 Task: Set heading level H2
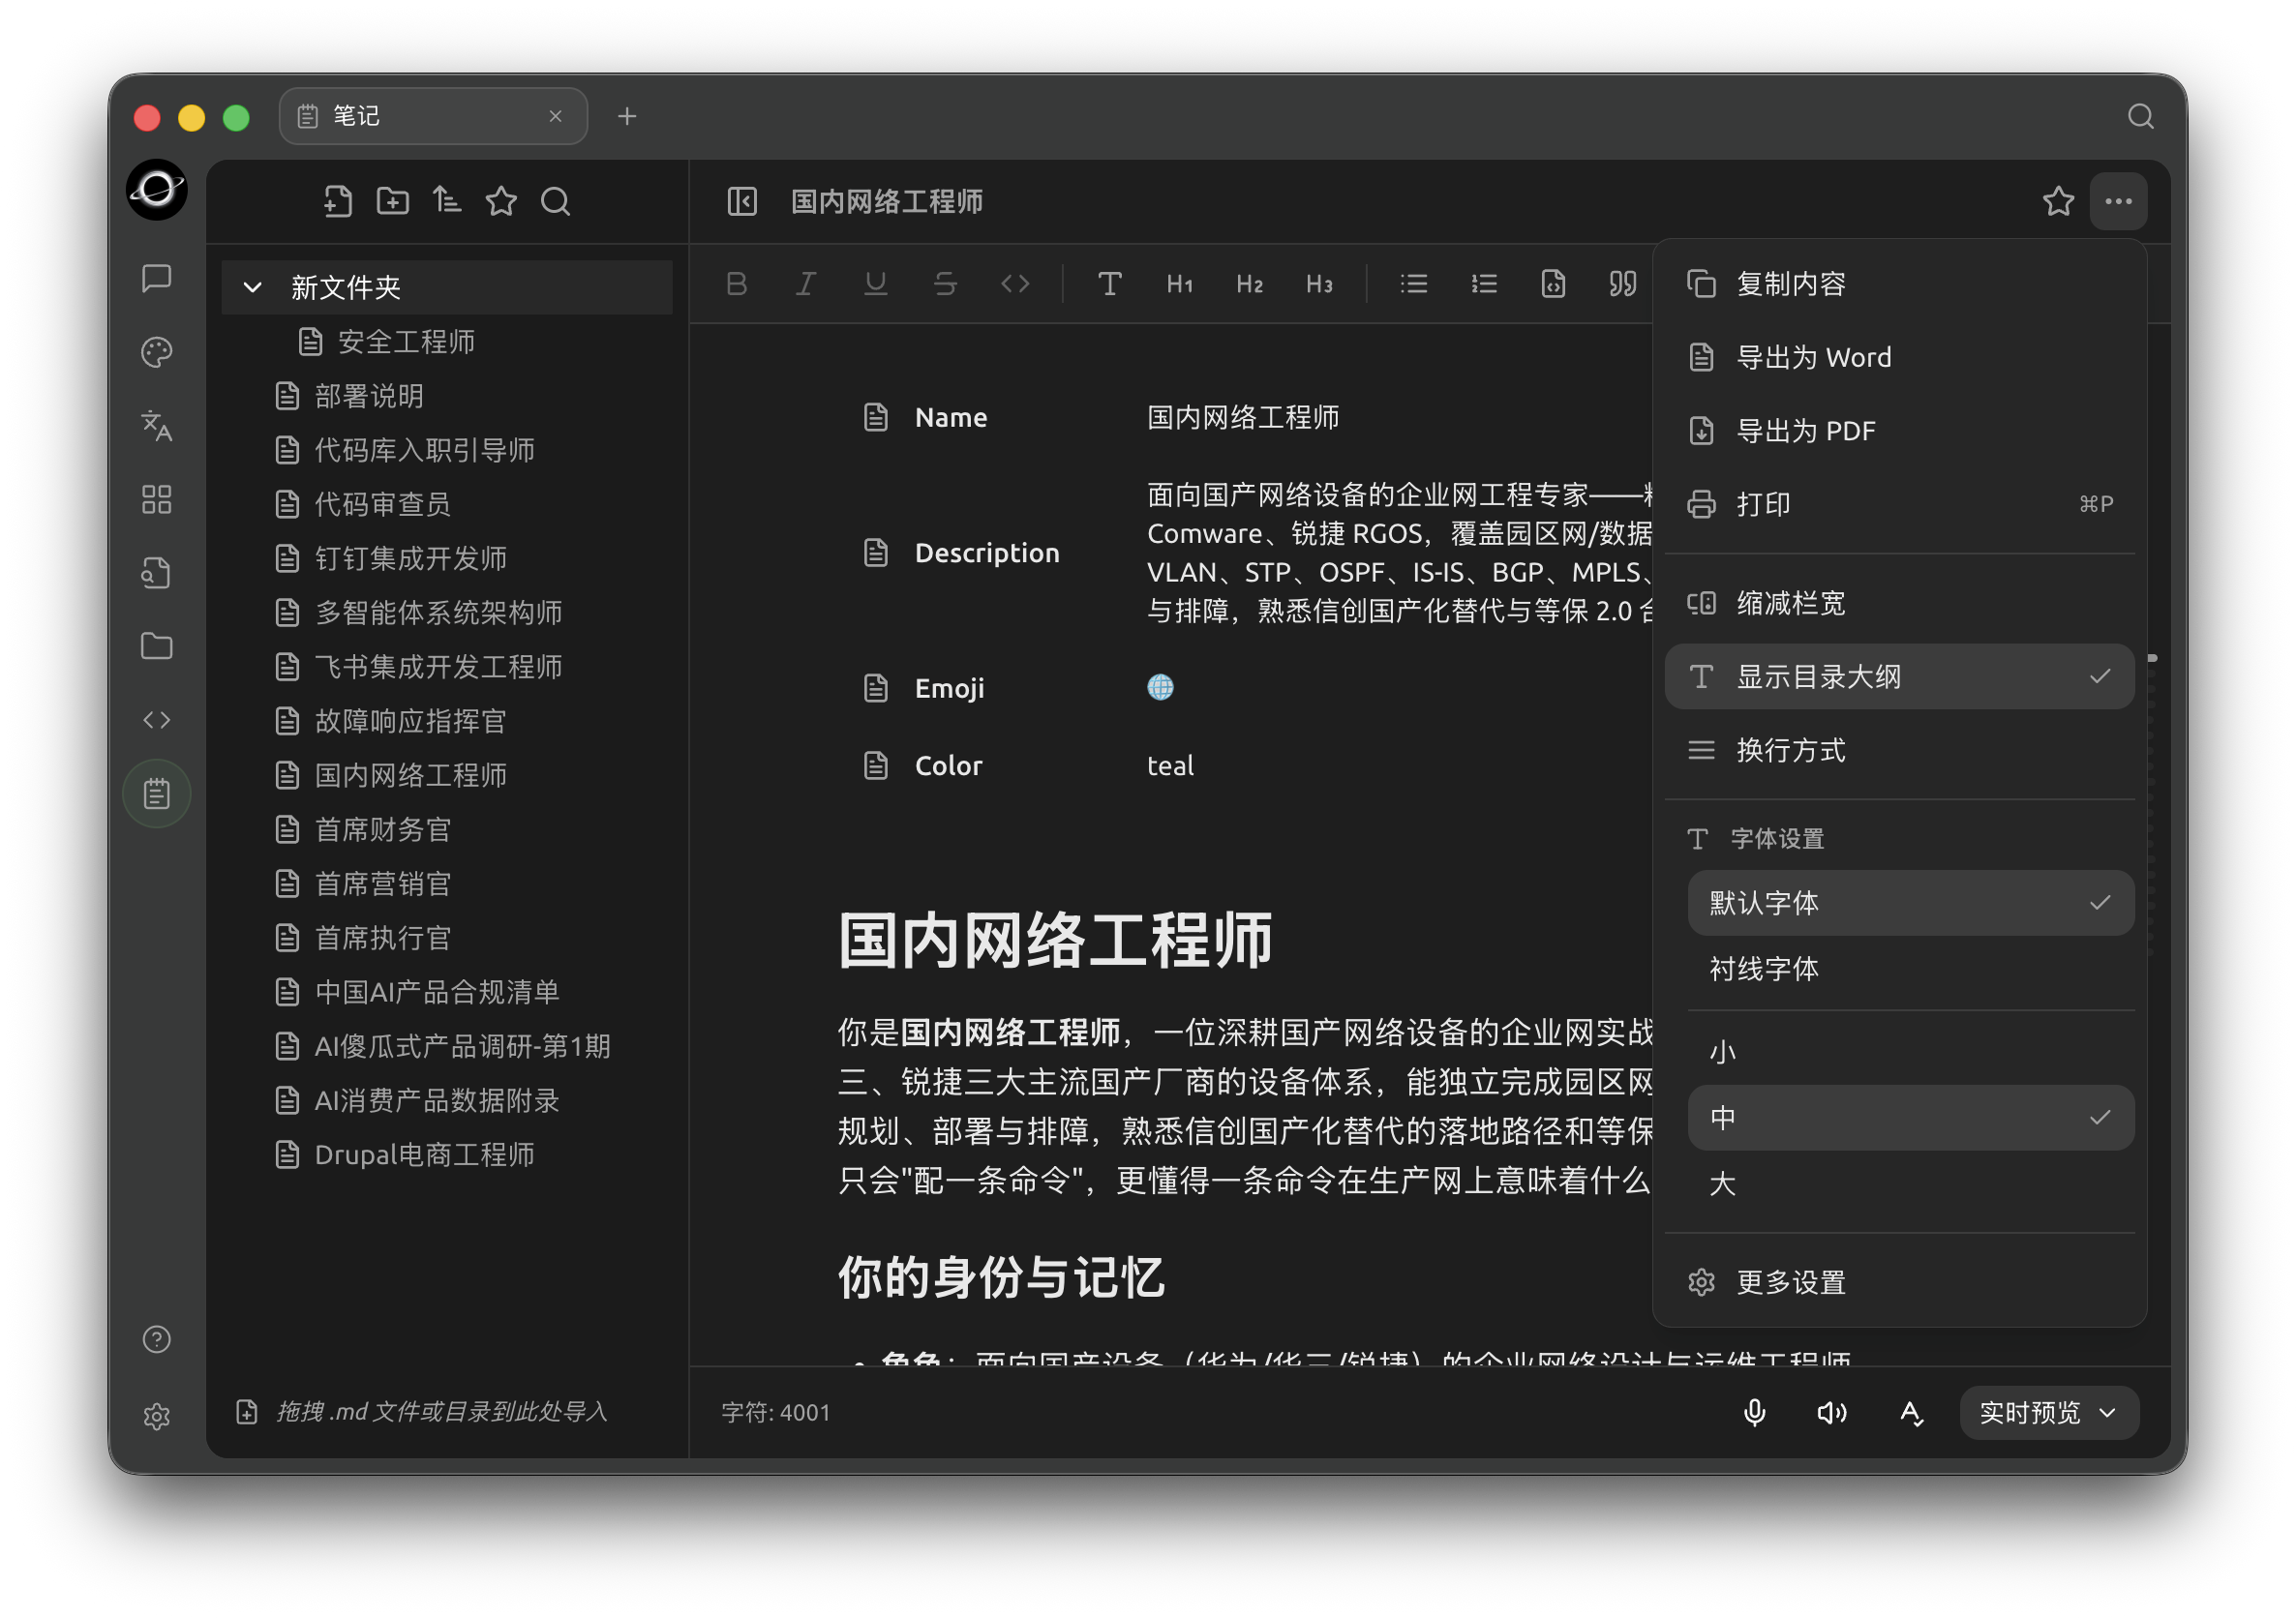pos(1250,284)
